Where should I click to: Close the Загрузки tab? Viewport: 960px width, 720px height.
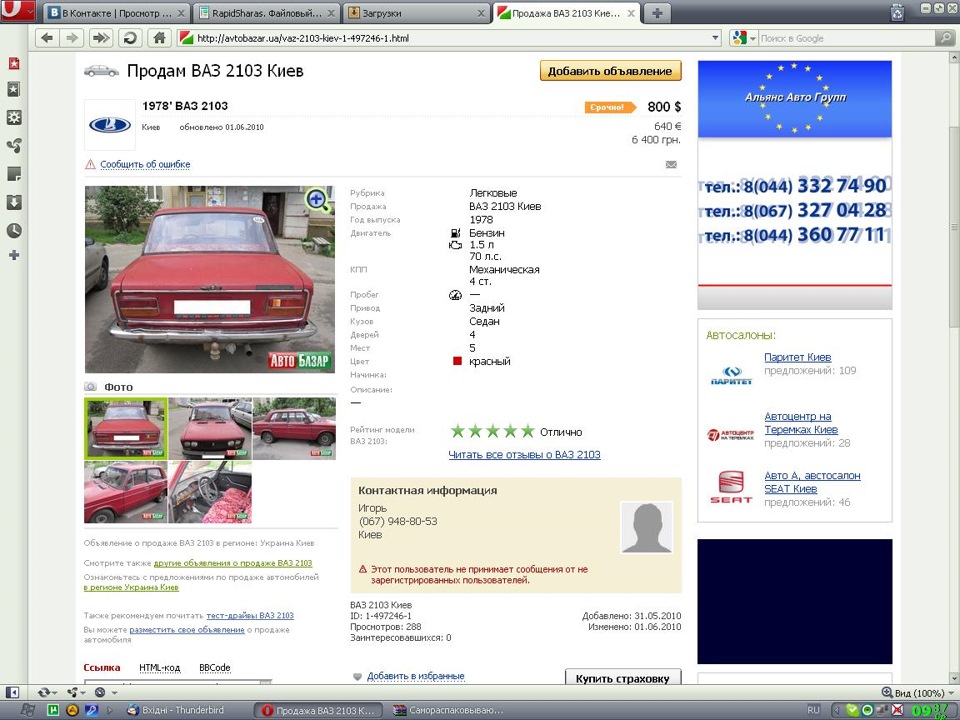(481, 13)
